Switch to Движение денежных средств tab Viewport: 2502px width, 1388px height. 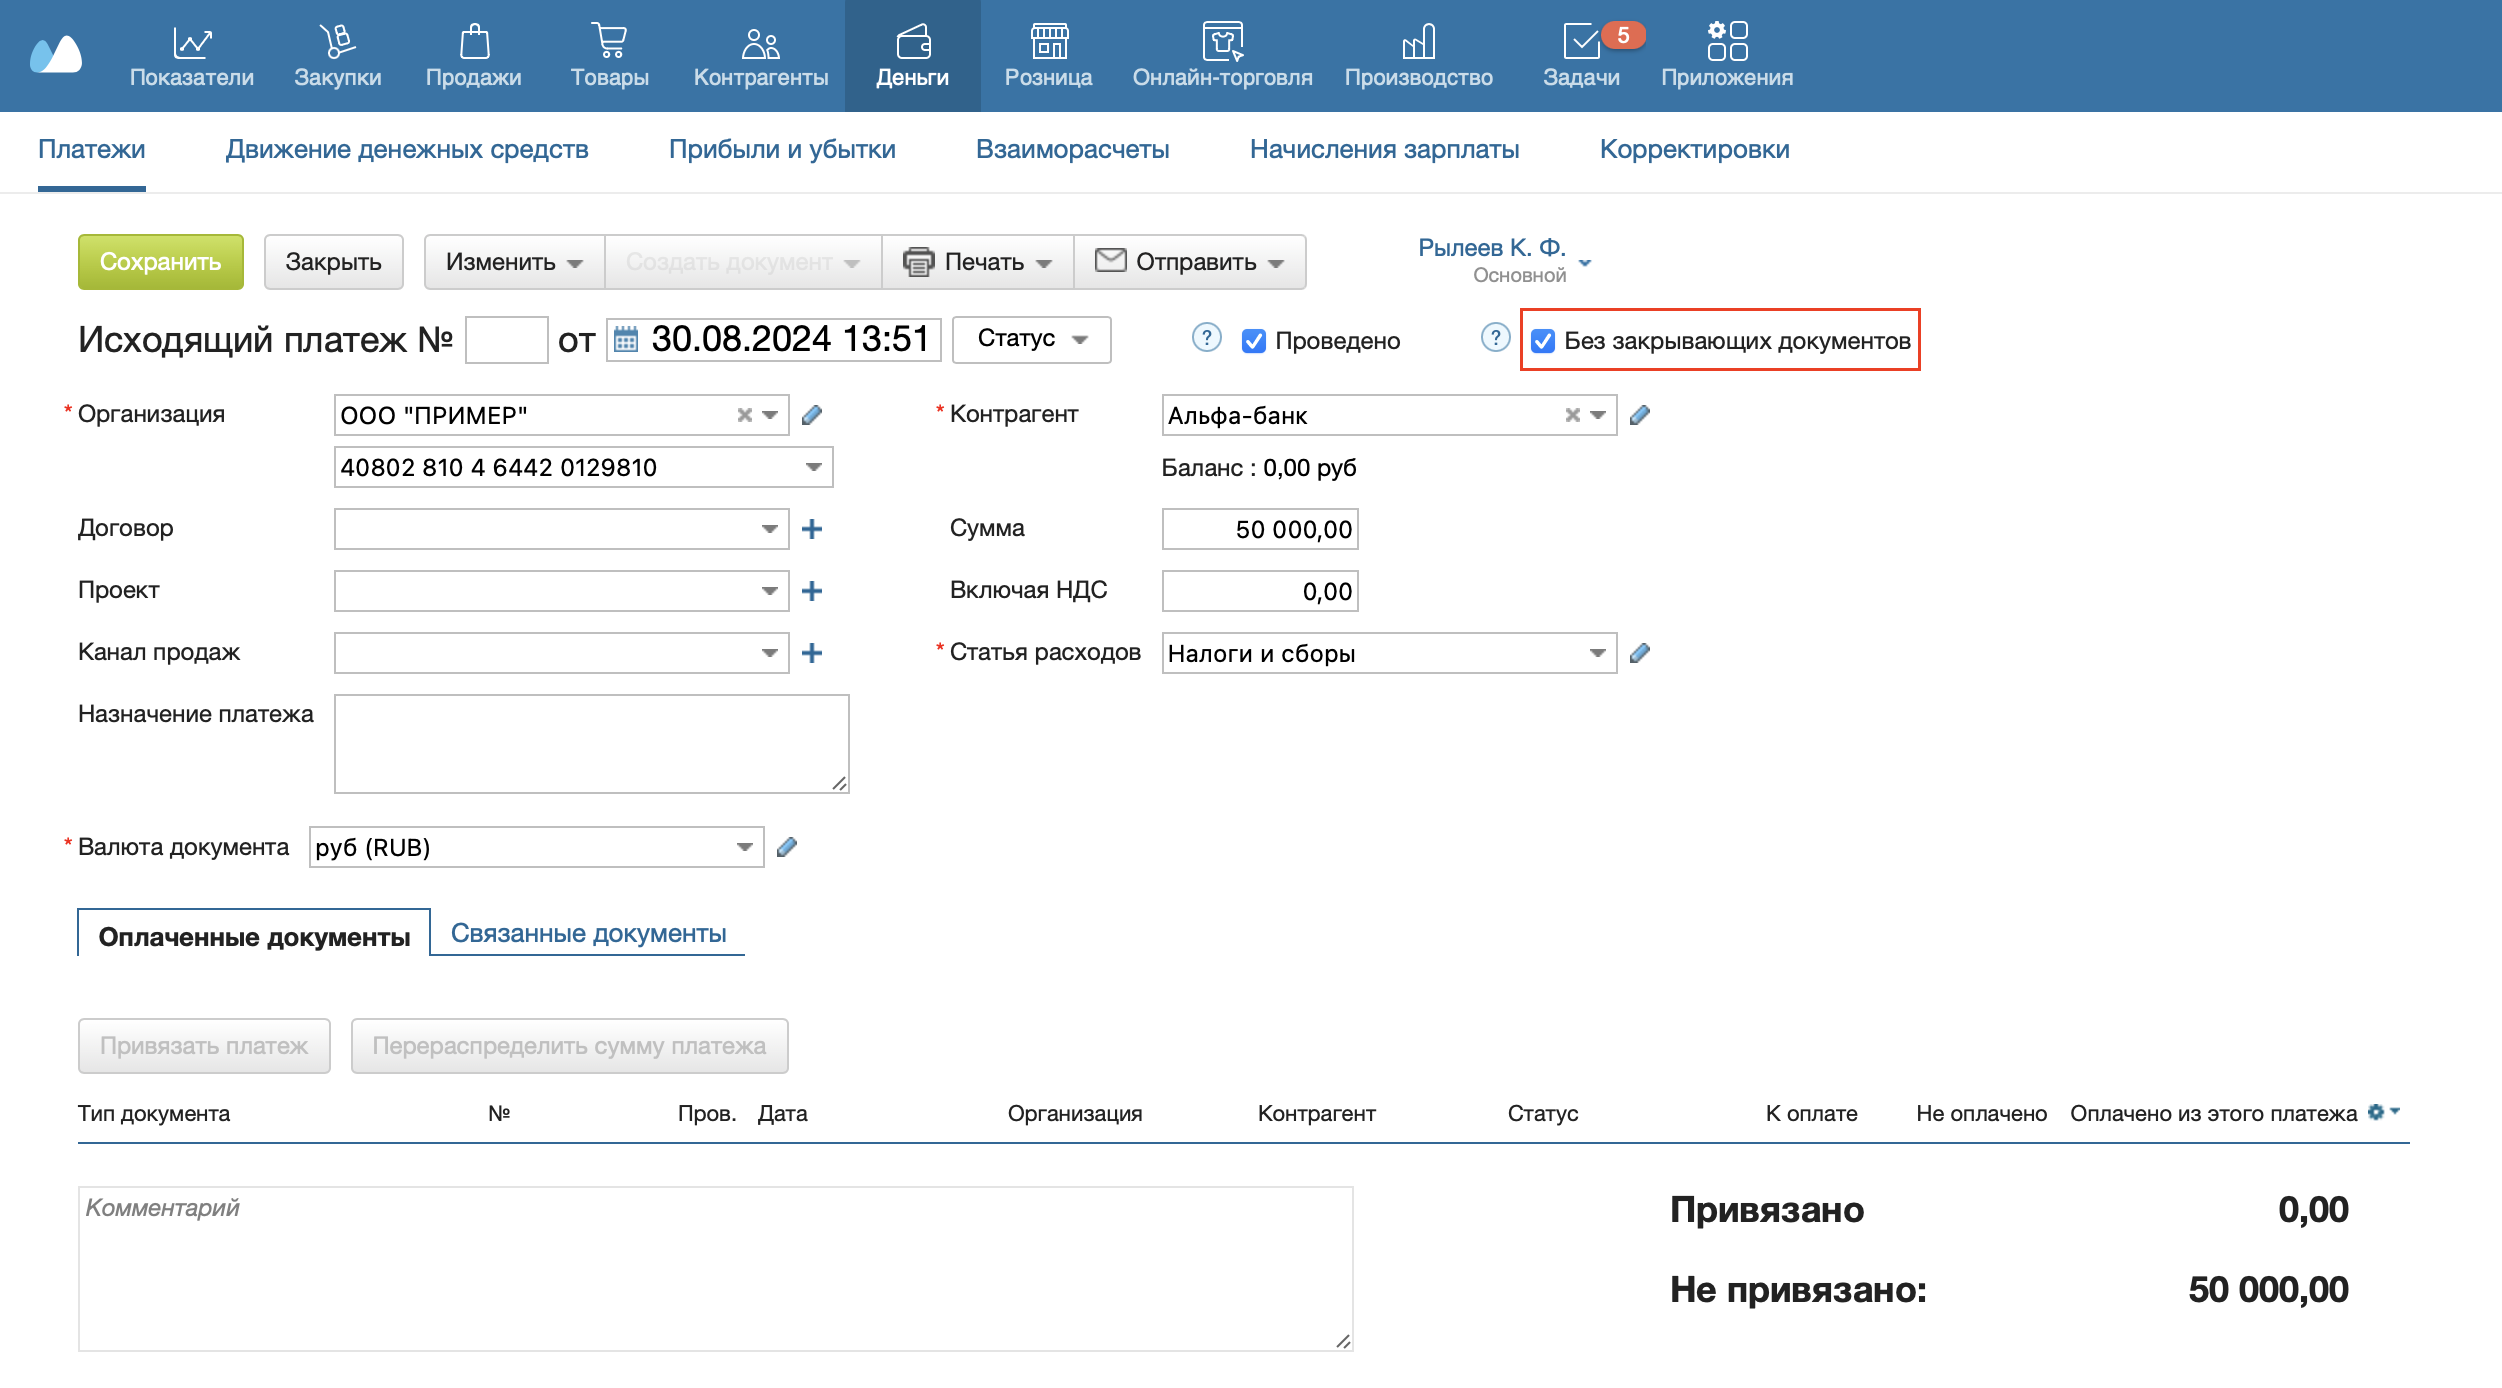tap(407, 149)
